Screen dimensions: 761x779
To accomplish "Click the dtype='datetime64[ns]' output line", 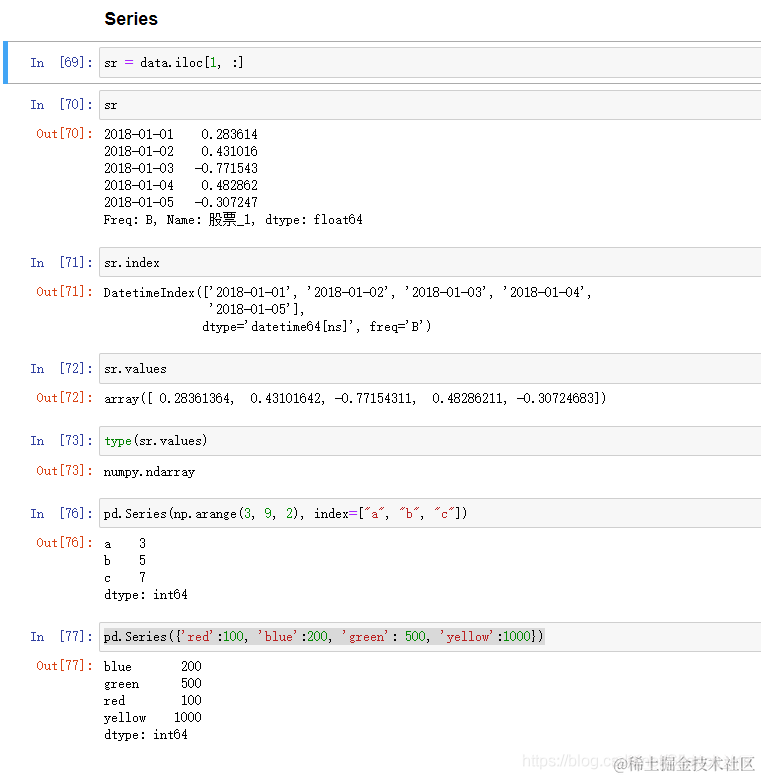I will (x=316, y=326).
